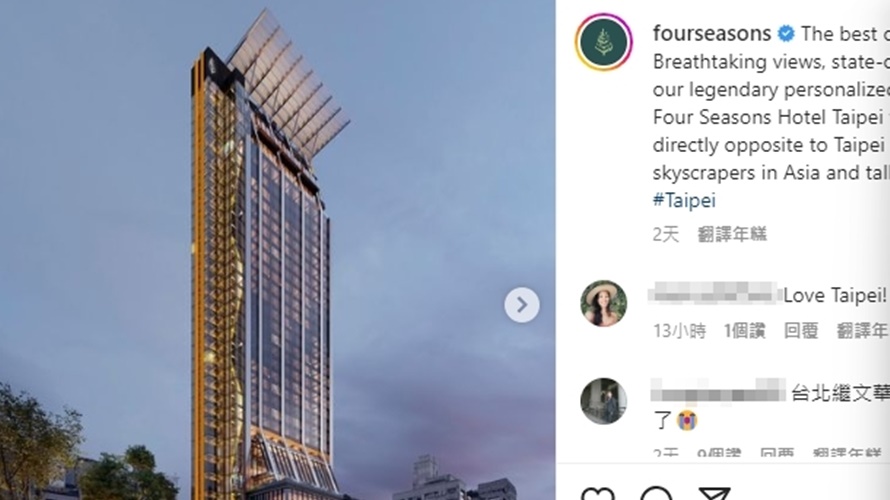Like the post with heart icon
The height and width of the screenshot is (500, 890).
(598, 495)
